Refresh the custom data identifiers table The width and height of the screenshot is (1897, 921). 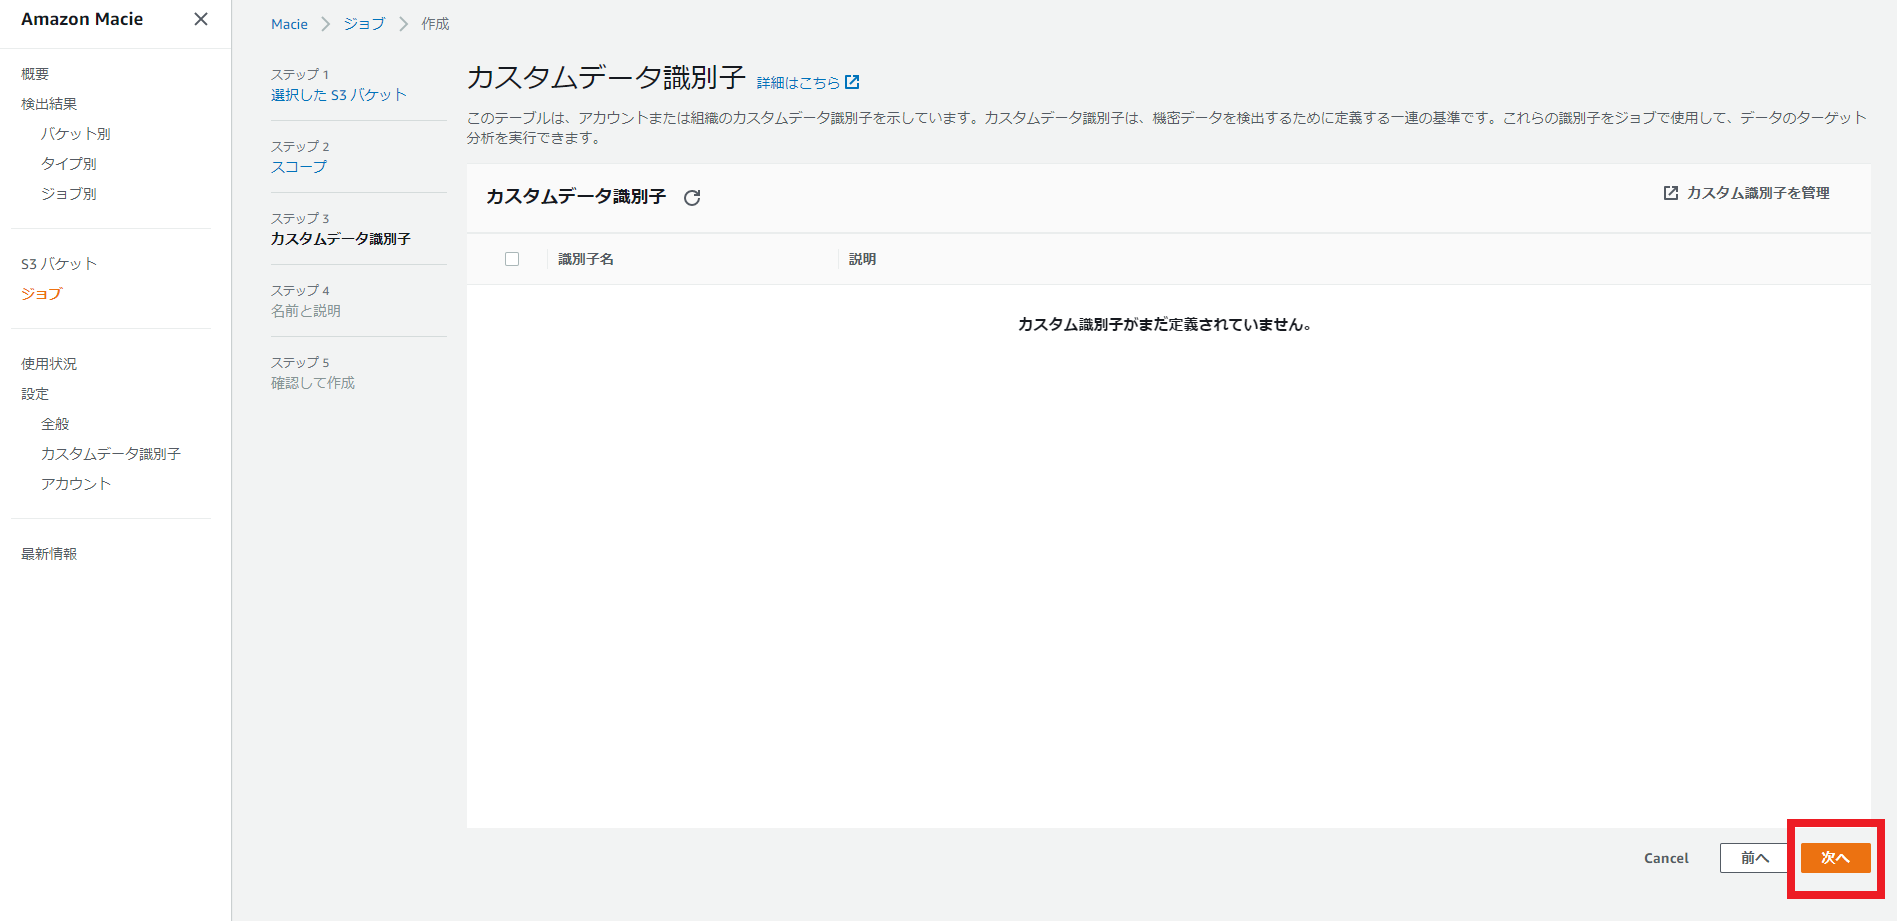pyautogui.click(x=692, y=198)
